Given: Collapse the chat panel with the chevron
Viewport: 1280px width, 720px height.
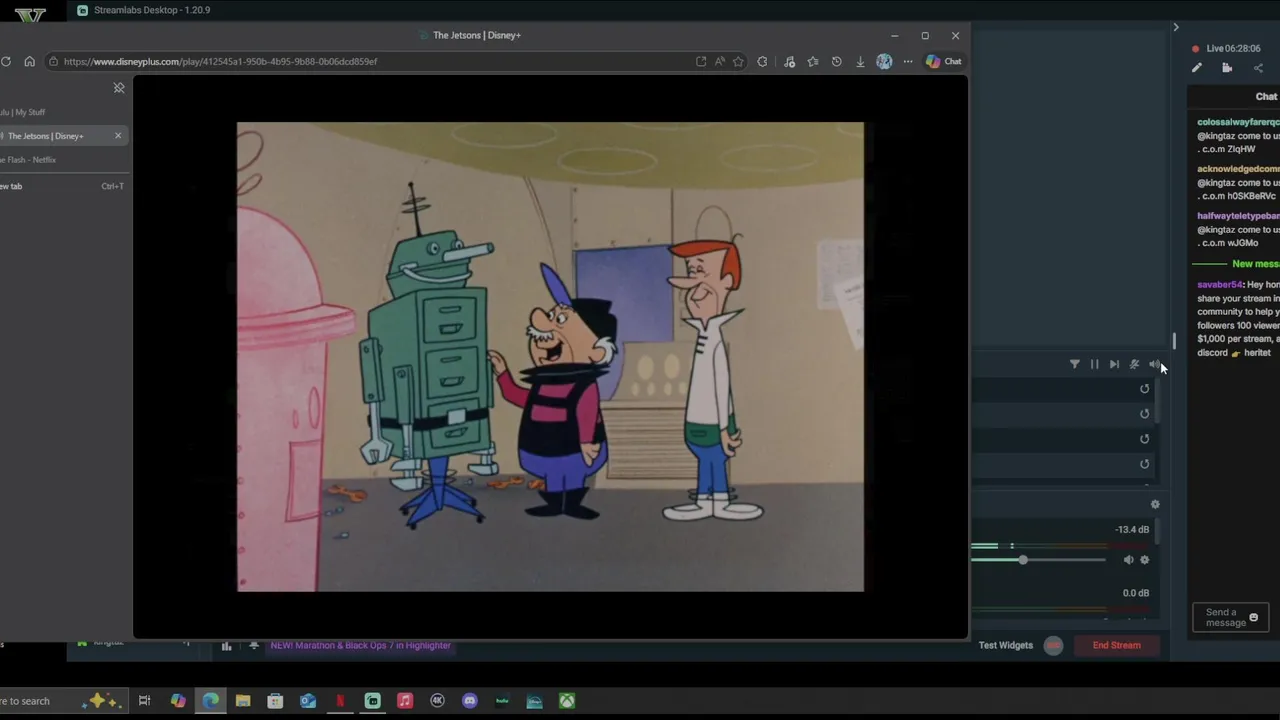Looking at the screenshot, I should [1176, 27].
